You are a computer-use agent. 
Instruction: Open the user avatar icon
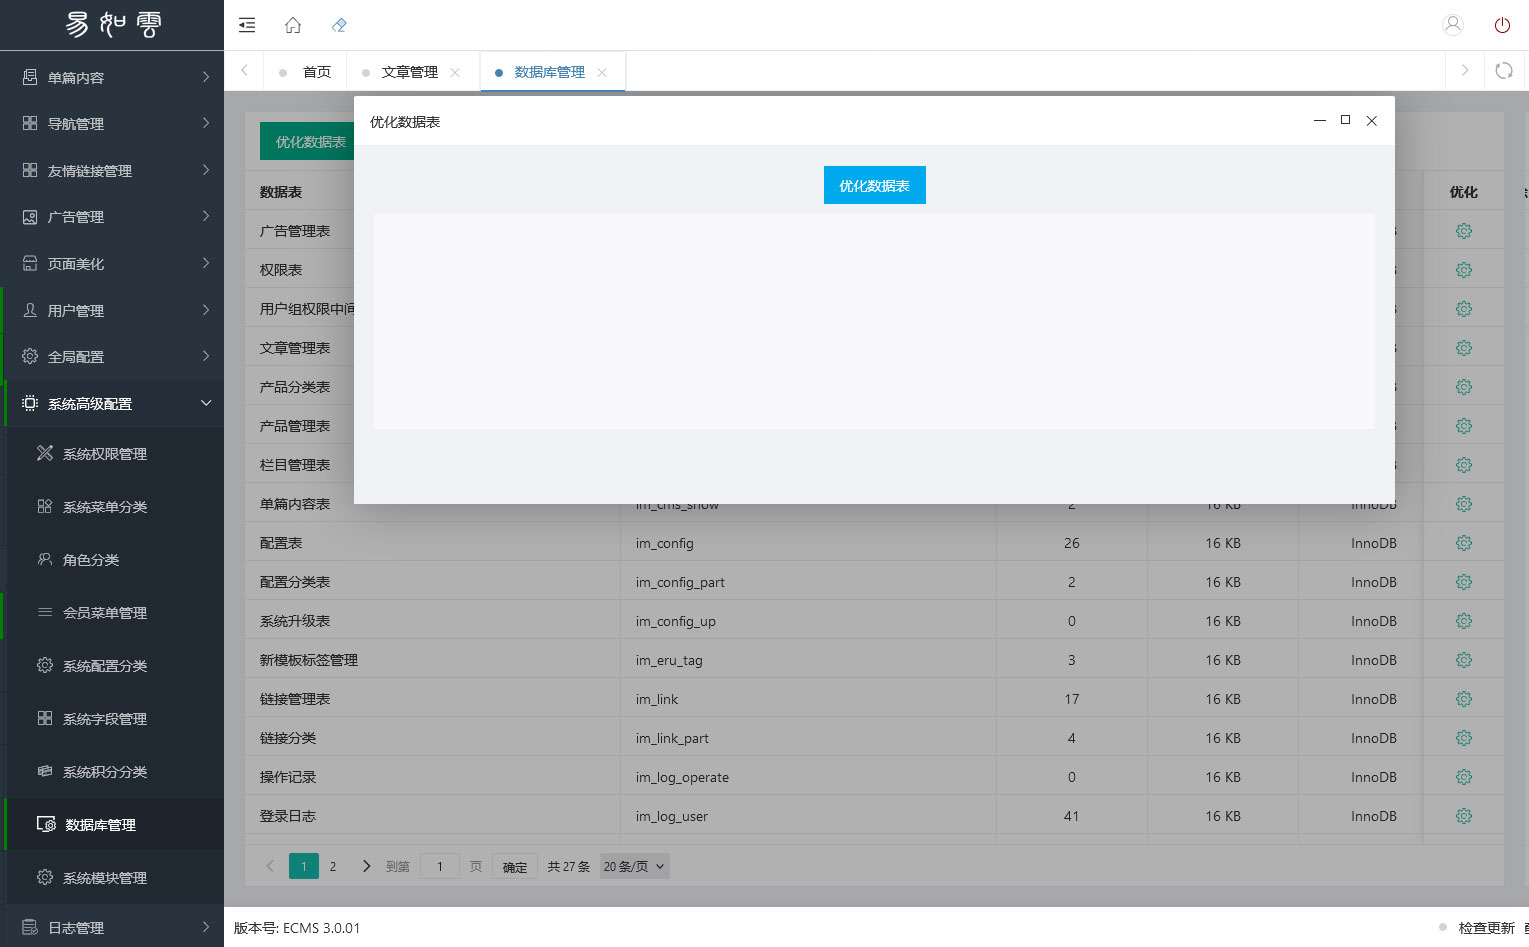coord(1453,25)
